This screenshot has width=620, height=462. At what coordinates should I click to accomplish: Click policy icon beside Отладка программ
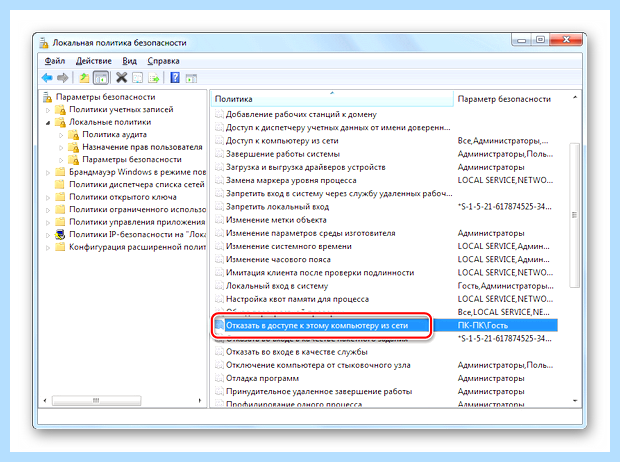tap(219, 378)
